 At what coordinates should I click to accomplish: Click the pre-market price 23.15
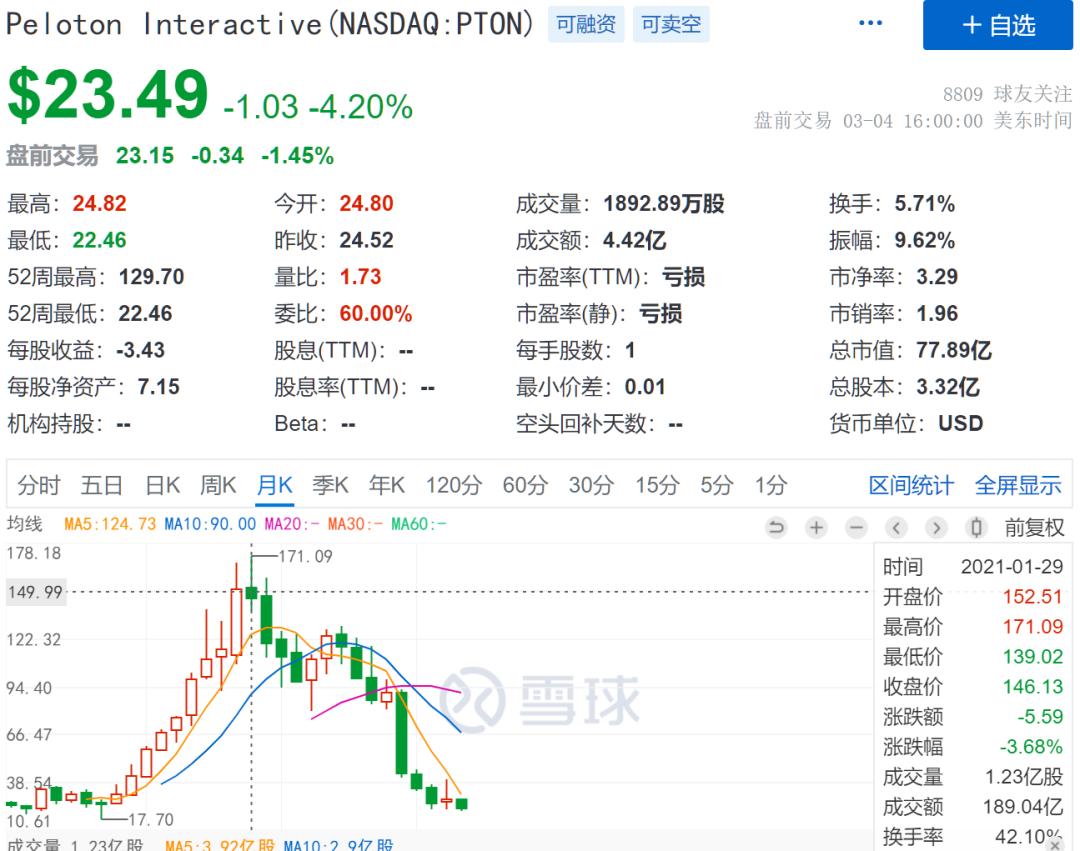[145, 156]
